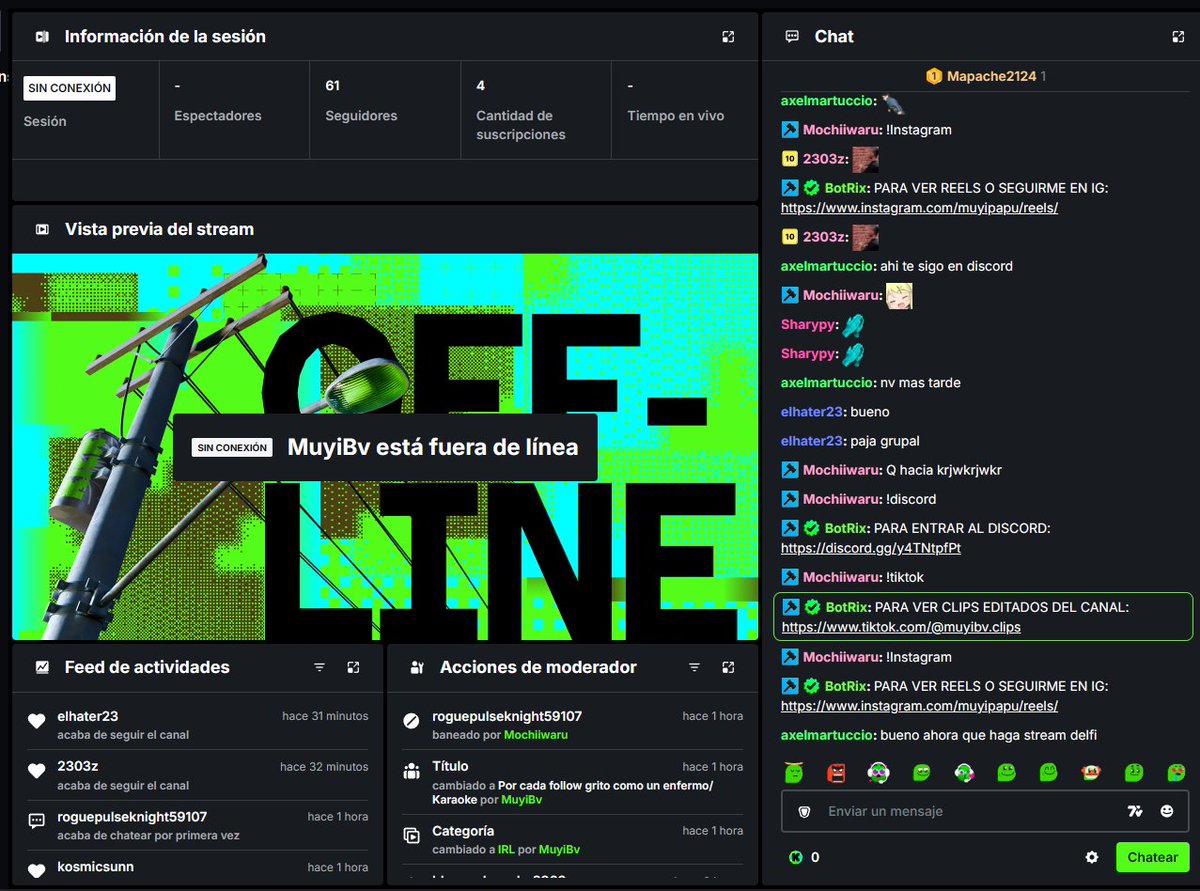Click elhater23 on the 'bueno' message
Image resolution: width=1200 pixels, height=891 pixels.
[813, 412]
